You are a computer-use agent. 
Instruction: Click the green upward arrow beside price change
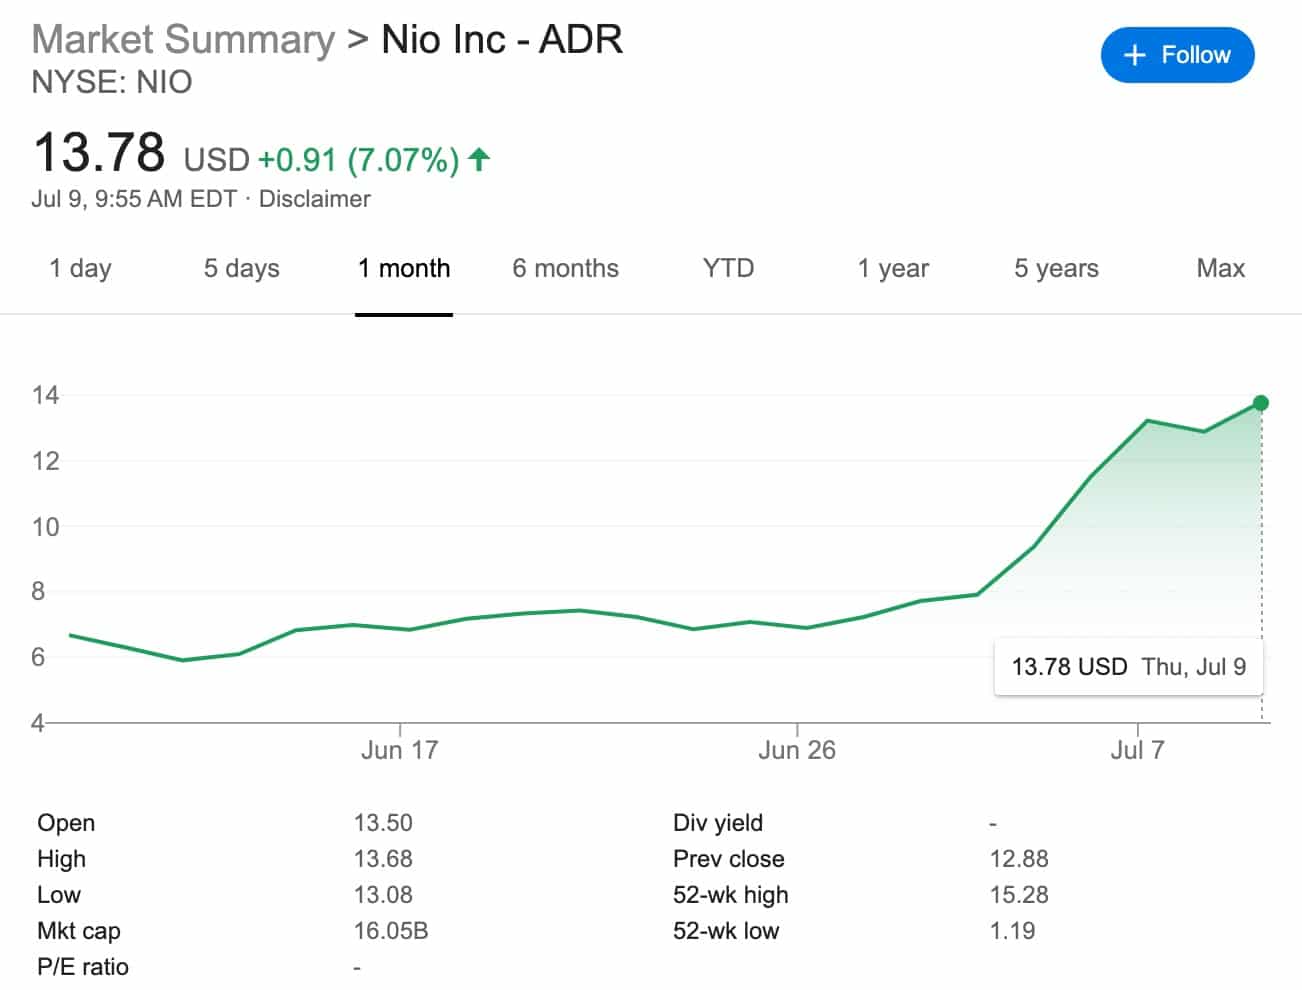[479, 158]
